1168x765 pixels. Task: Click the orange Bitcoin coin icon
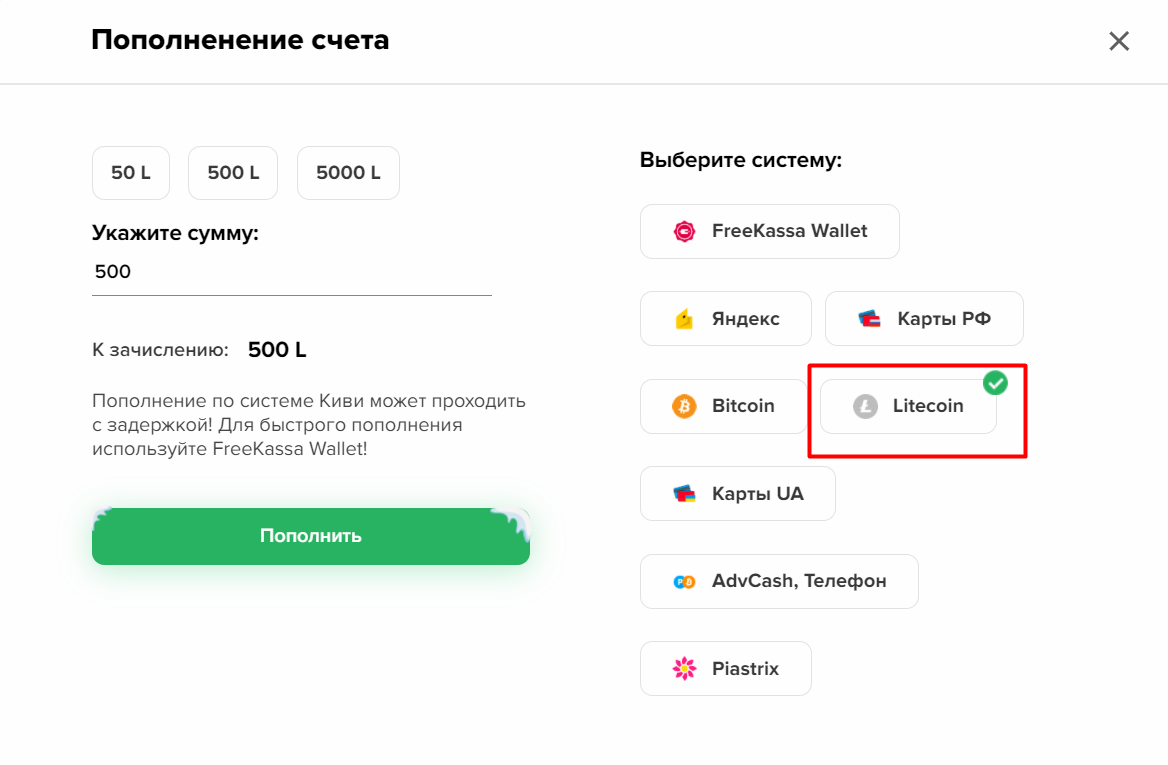point(684,406)
